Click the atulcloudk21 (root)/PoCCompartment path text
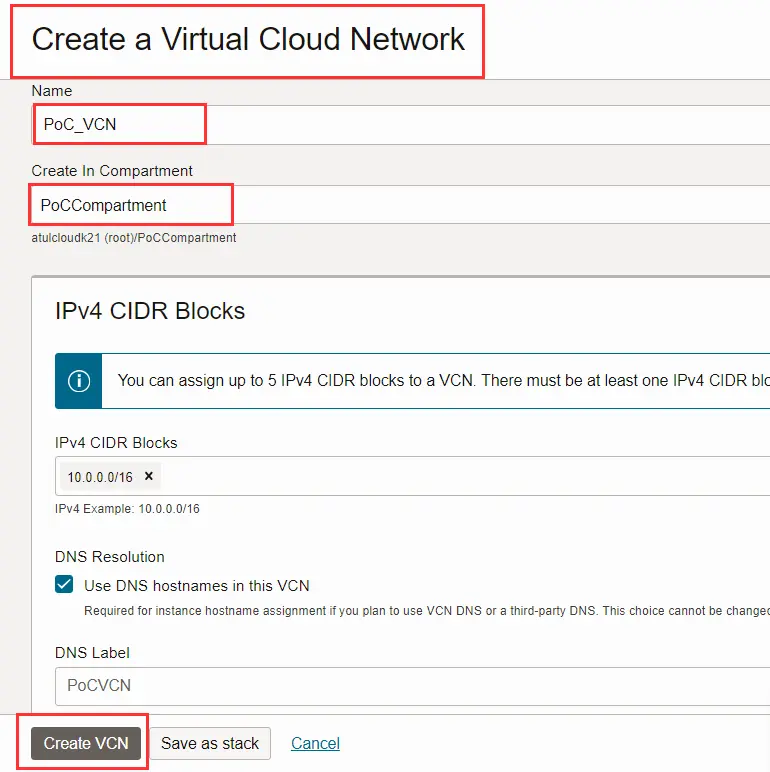The height and width of the screenshot is (772, 770). pos(134,238)
